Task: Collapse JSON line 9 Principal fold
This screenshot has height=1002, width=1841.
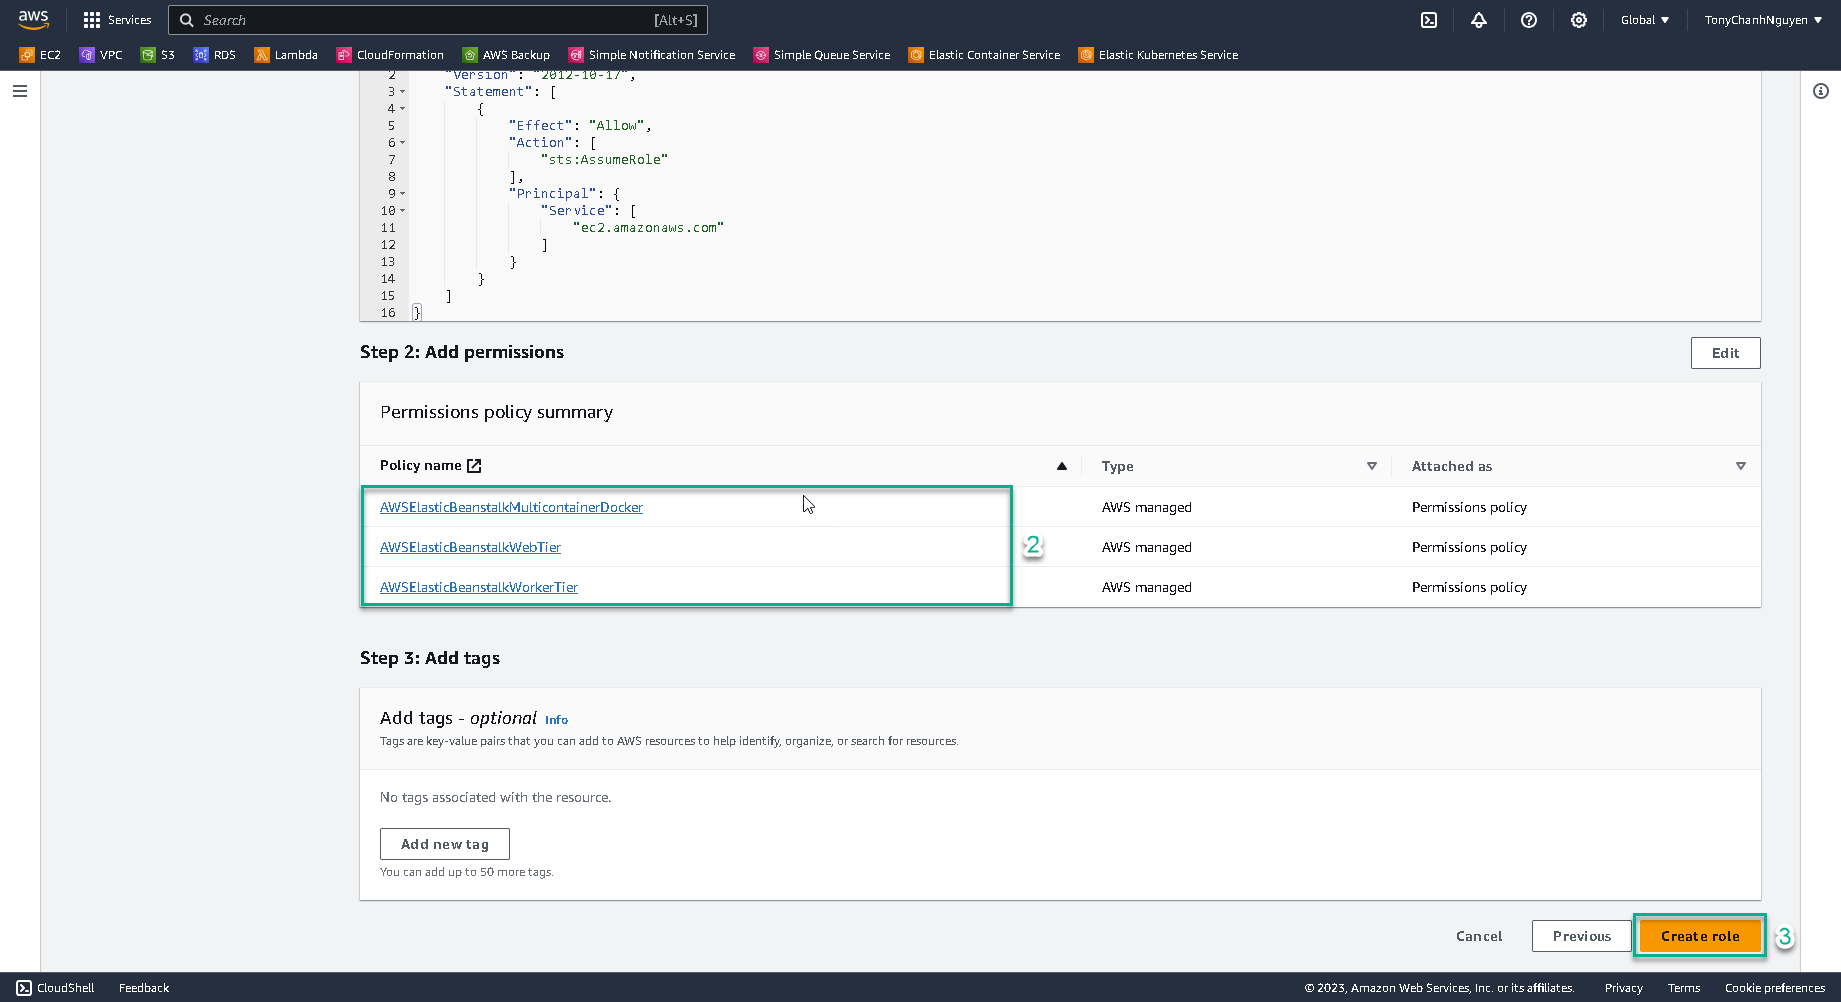Action: click(402, 194)
